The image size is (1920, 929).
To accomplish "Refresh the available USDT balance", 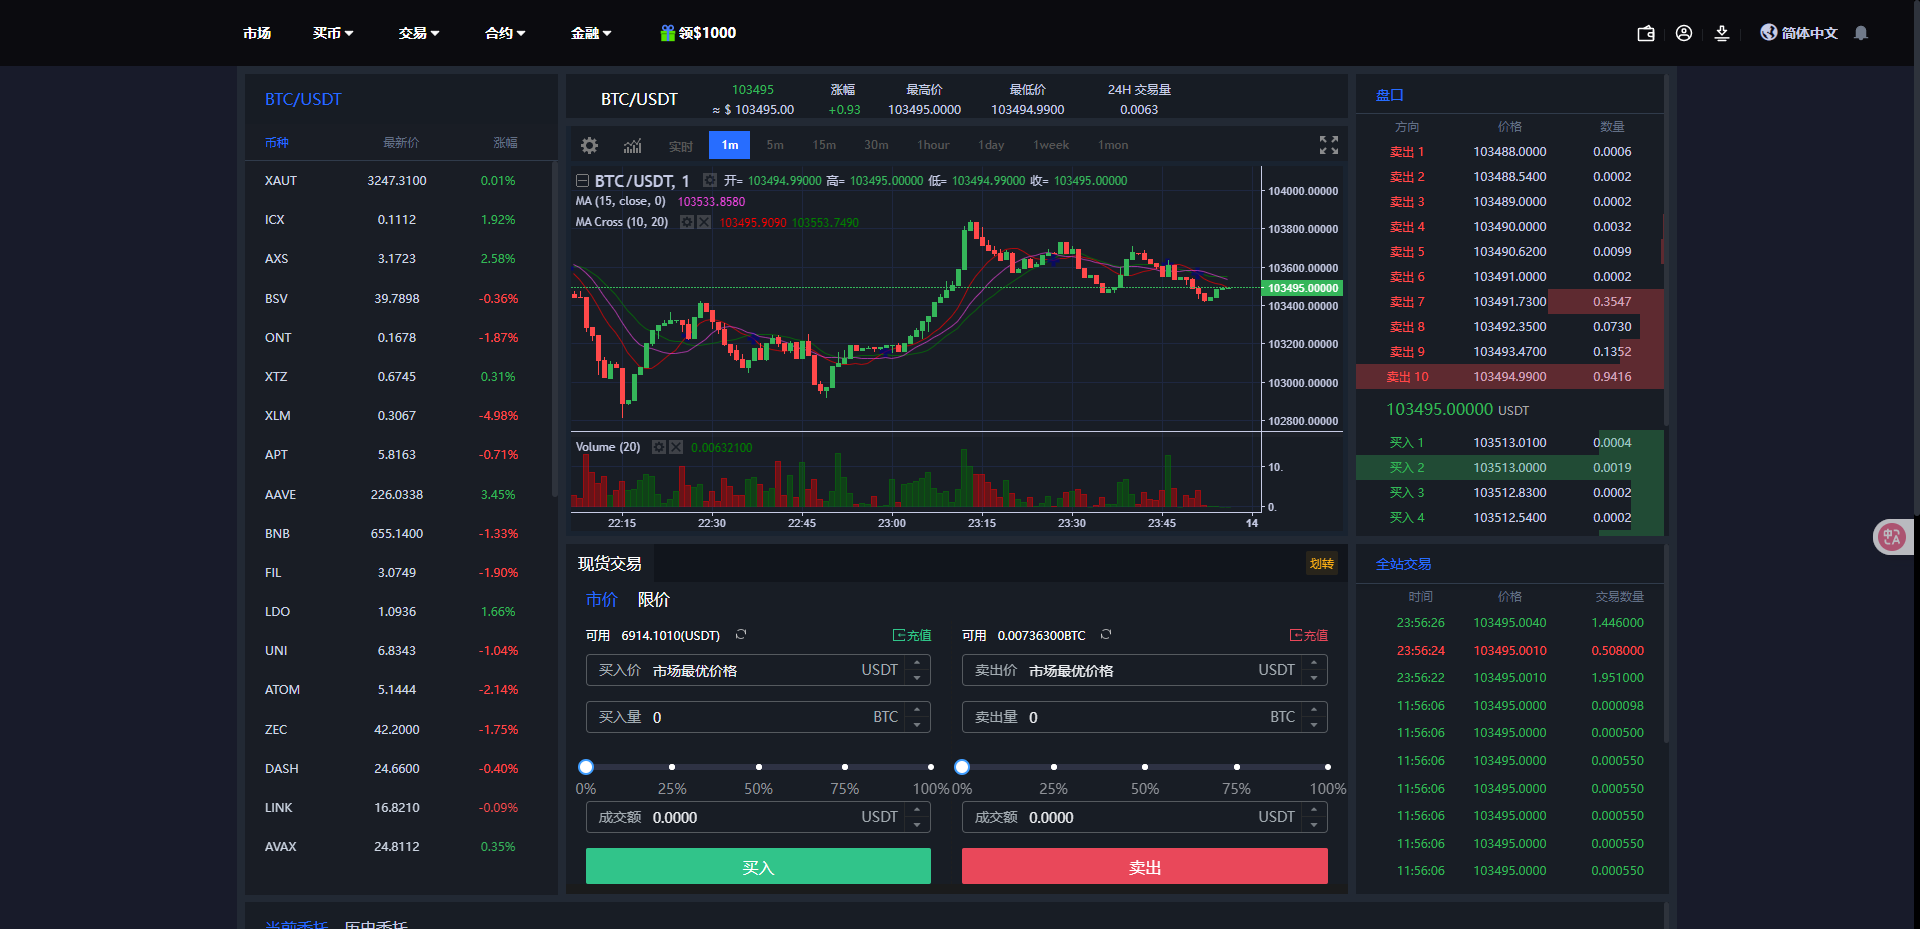I will 741,635.
